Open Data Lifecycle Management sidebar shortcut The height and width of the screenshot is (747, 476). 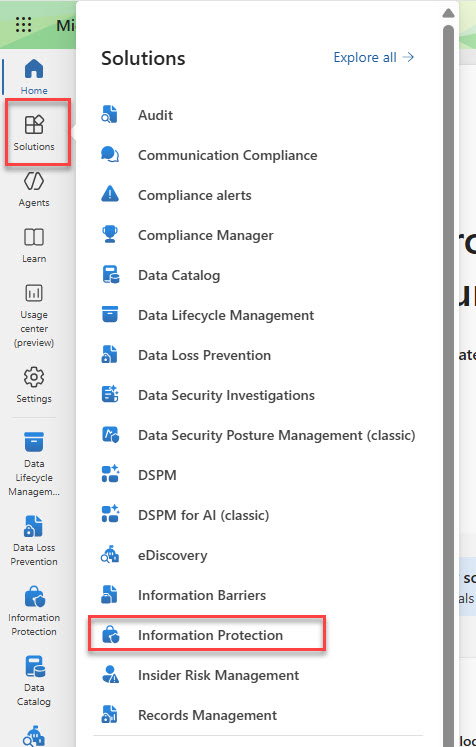(x=34, y=464)
